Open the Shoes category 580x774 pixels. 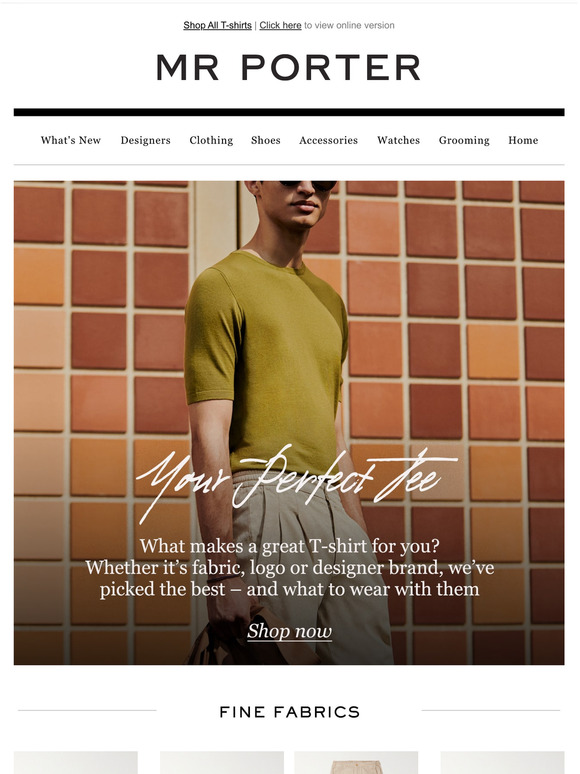coord(266,140)
